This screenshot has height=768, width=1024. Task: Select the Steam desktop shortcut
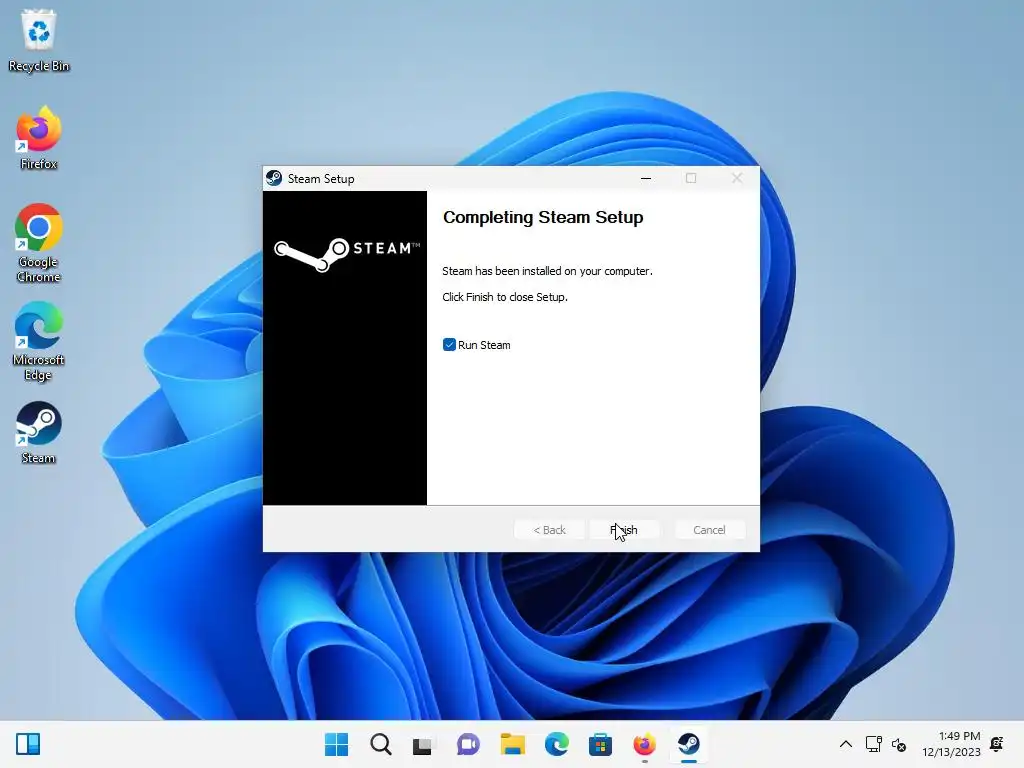[39, 432]
